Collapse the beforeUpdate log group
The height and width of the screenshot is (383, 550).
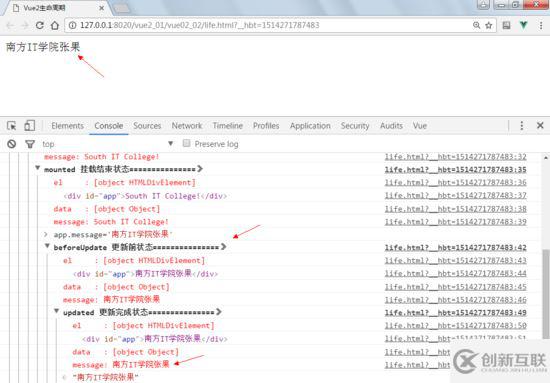[x=47, y=246]
